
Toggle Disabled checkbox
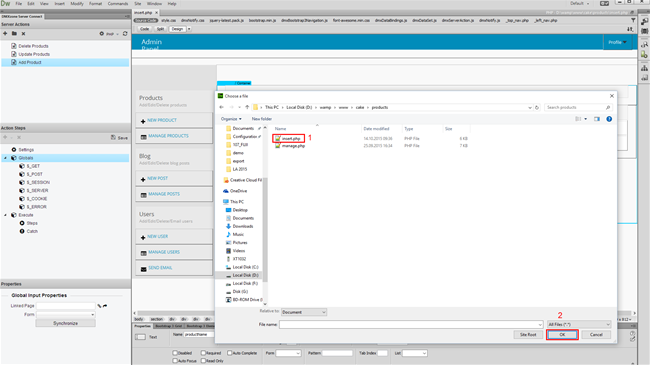[175, 353]
